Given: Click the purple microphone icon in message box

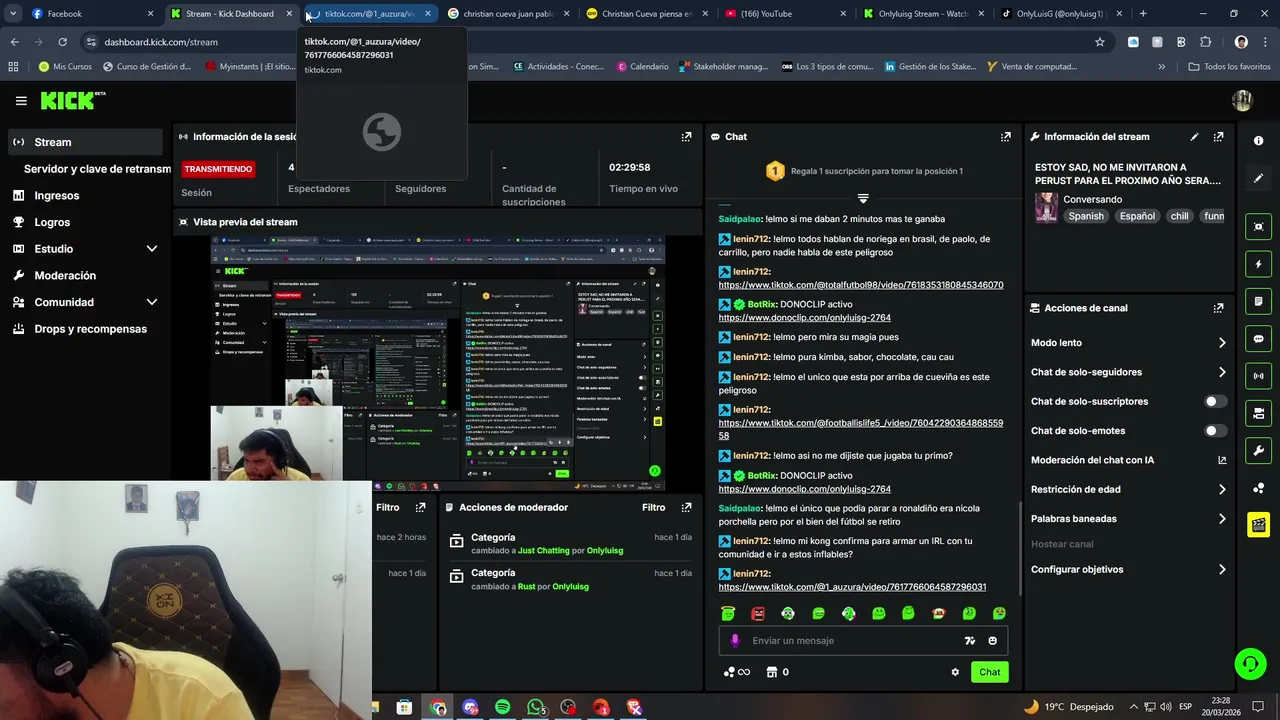Looking at the screenshot, I should click(x=735, y=641).
